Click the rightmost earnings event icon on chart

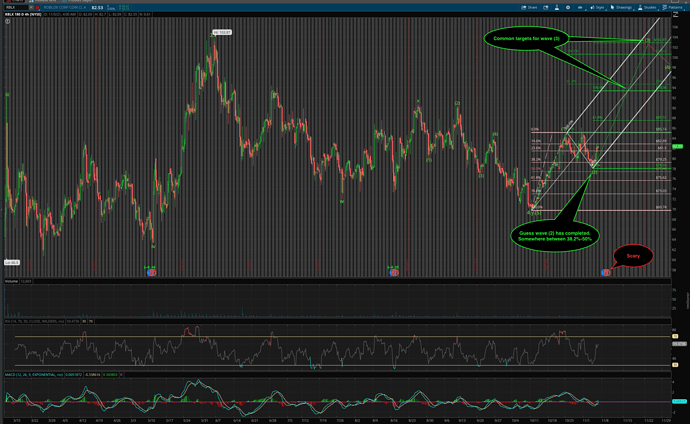pos(606,272)
